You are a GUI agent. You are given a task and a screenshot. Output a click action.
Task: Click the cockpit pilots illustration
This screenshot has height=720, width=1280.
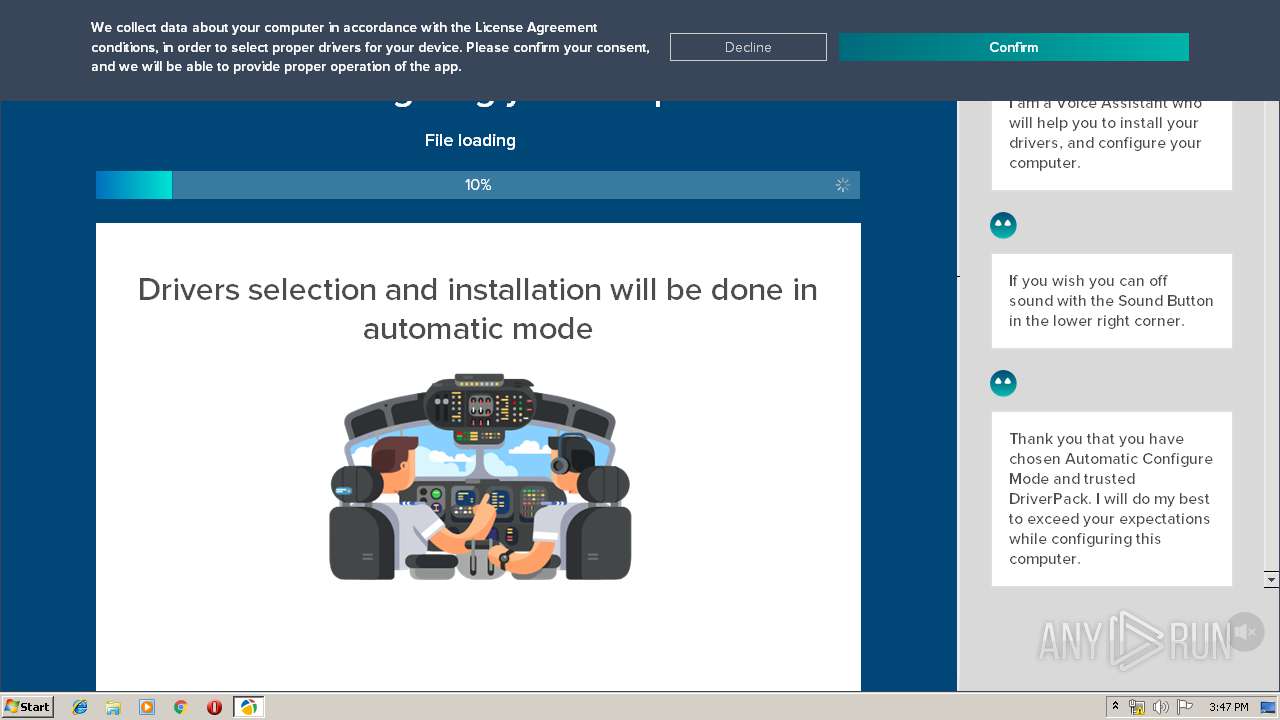pyautogui.click(x=480, y=477)
